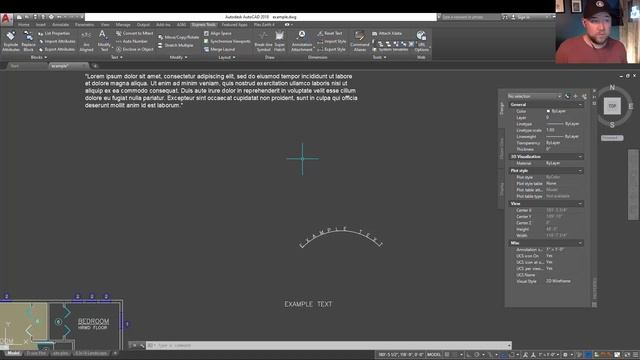Open status bar customization menu
This screenshot has height=360, width=640.
pos(636,355)
